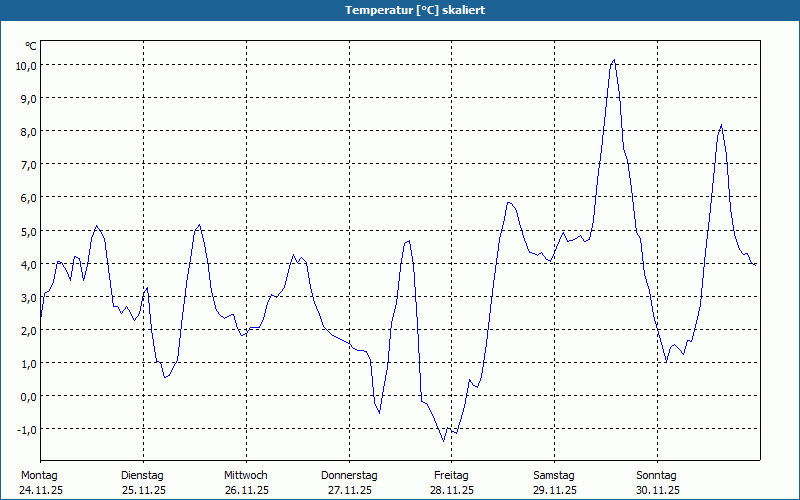Click the 10 °C peak on Samstag's curve

click(x=614, y=60)
